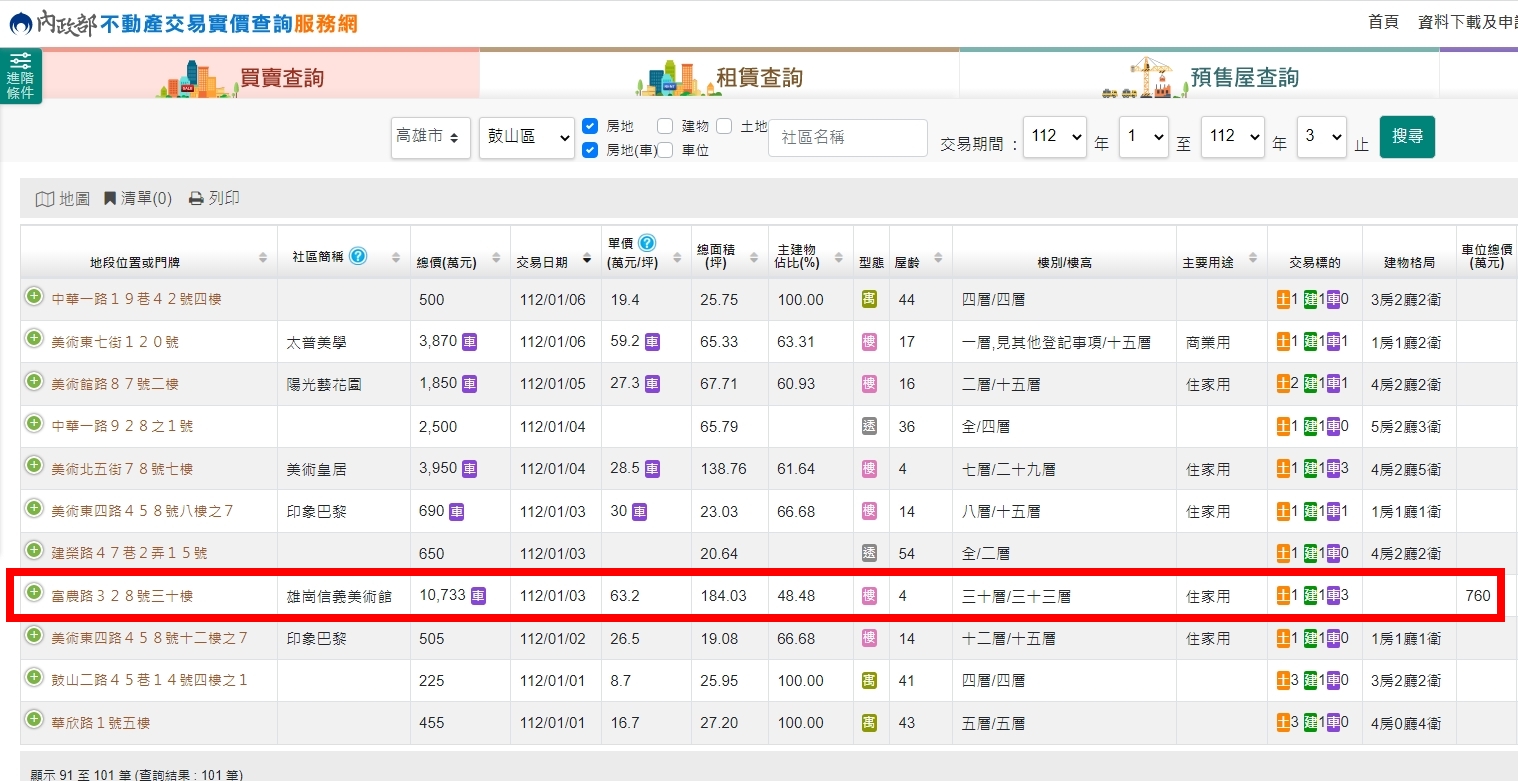This screenshot has height=781, width=1518.
Task: Click the 樓 type badge in 美術東七街120號 row
Action: (x=869, y=342)
